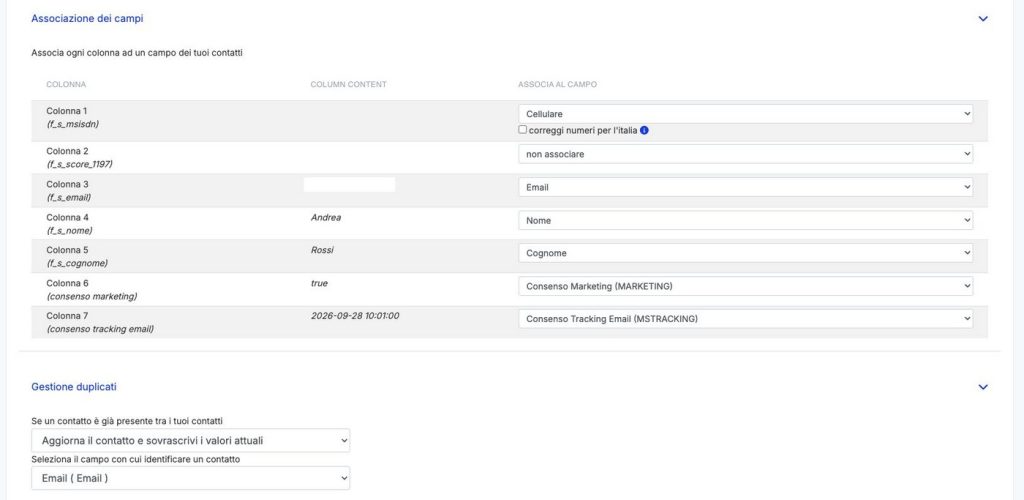The image size is (1024, 500).
Task: Open the Consenso Tracking Email (MSTRACKING) dropdown
Action: [x=745, y=319]
